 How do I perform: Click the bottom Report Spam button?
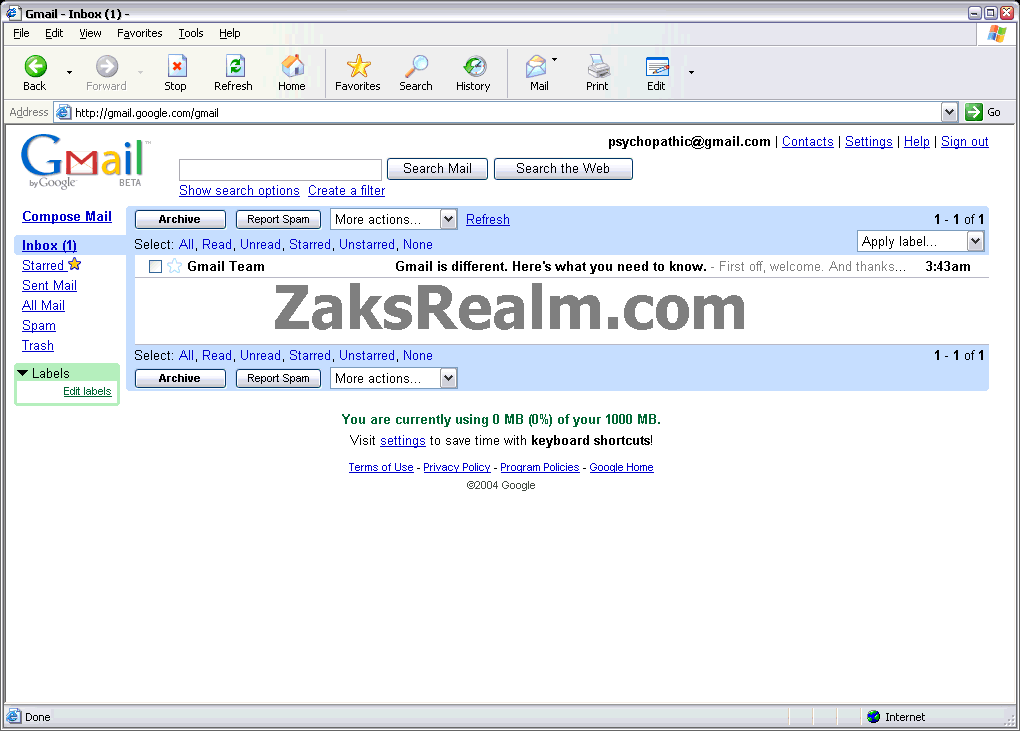[x=278, y=378]
